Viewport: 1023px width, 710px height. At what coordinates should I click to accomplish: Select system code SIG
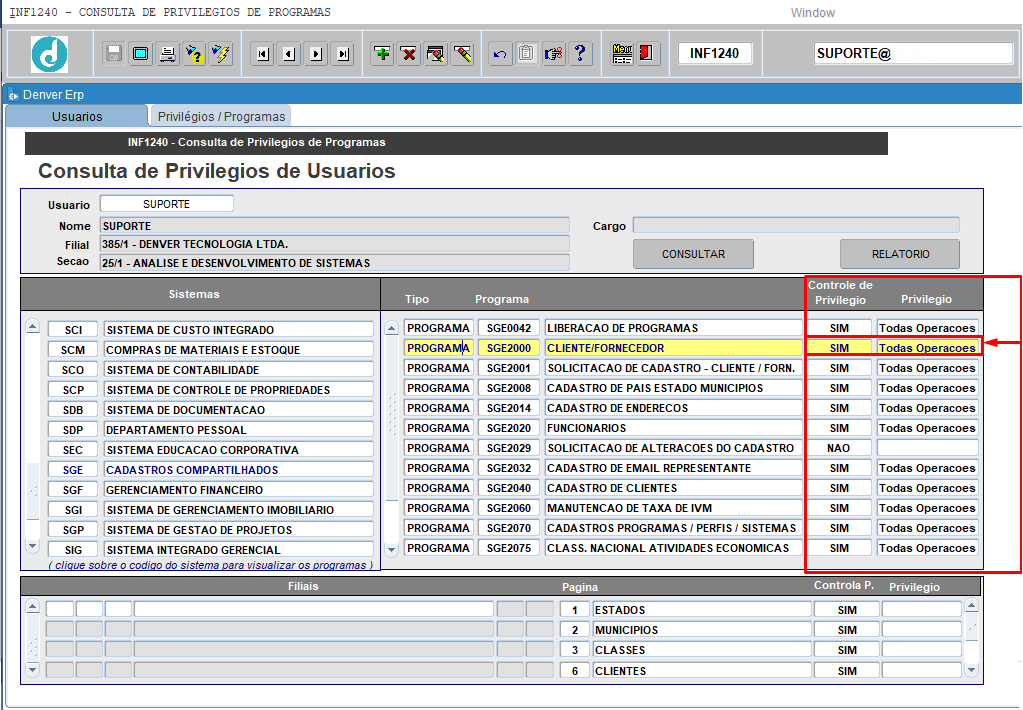tap(73, 550)
